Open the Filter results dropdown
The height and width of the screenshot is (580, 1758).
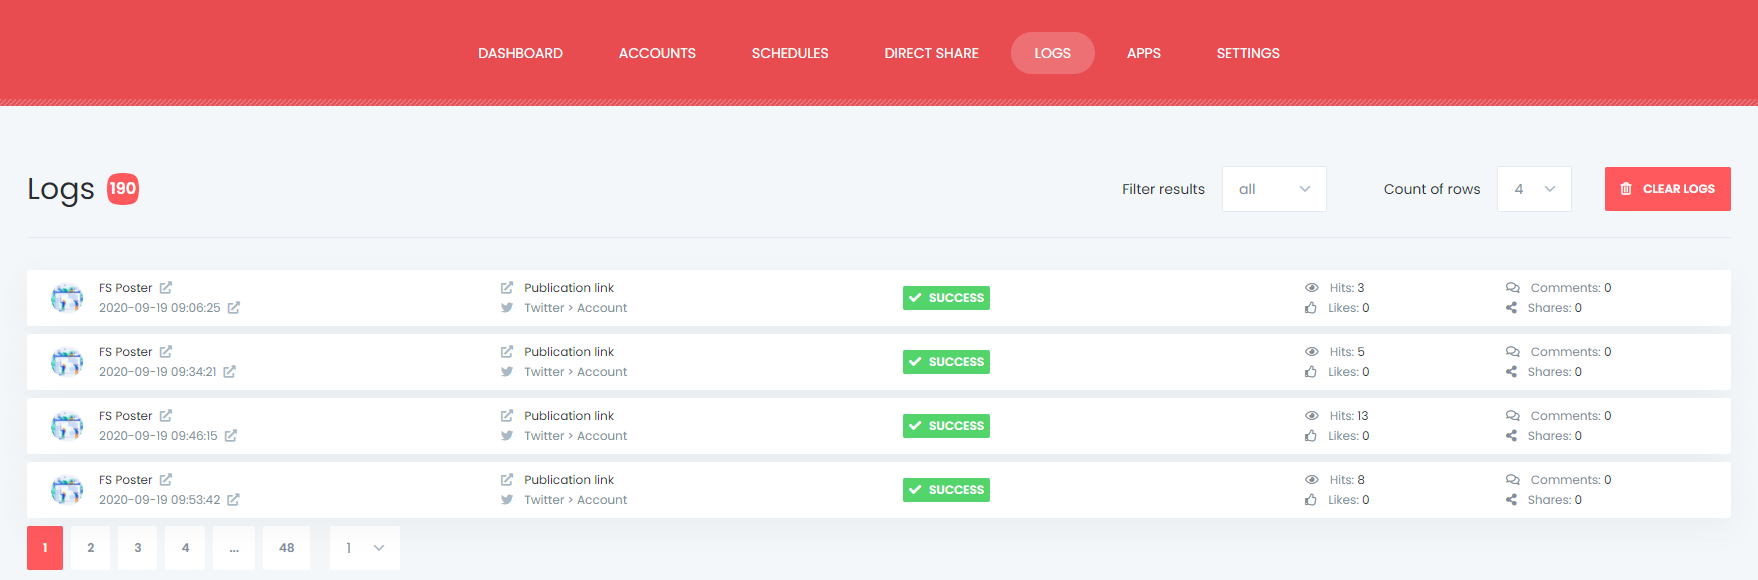click(1274, 189)
